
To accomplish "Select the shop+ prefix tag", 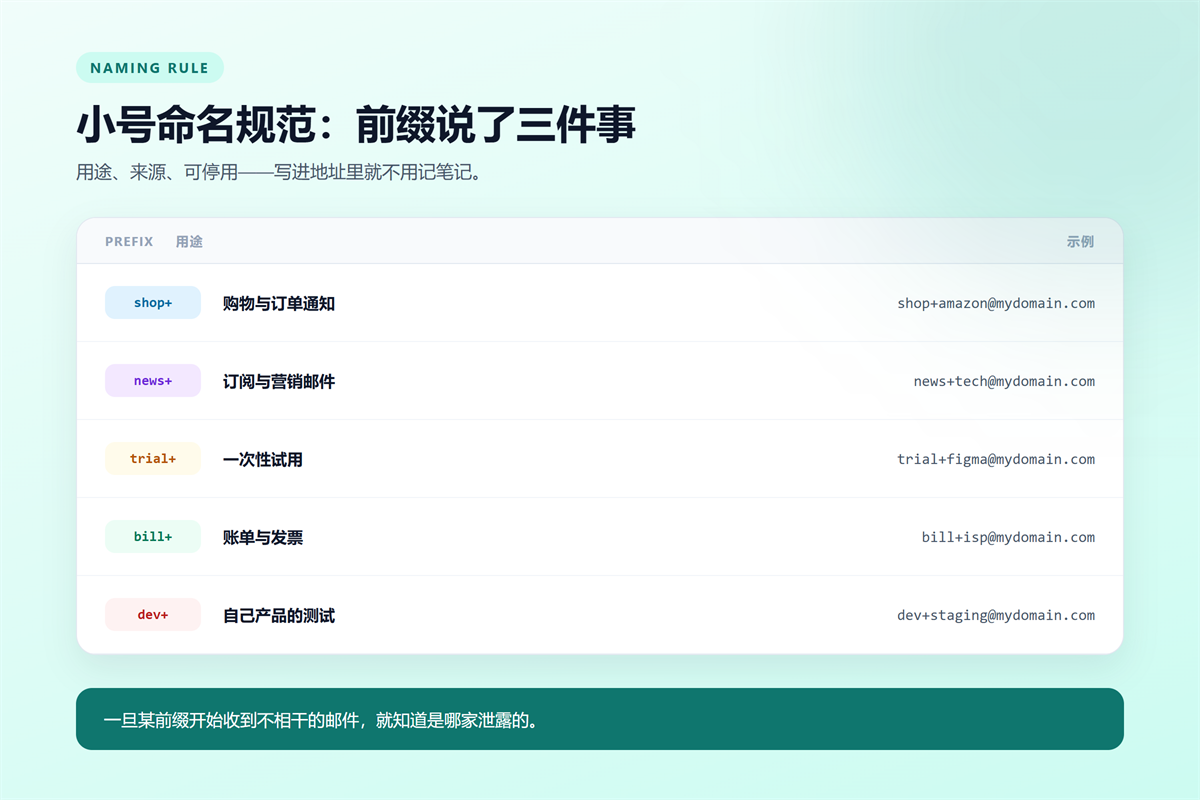I will 153,303.
